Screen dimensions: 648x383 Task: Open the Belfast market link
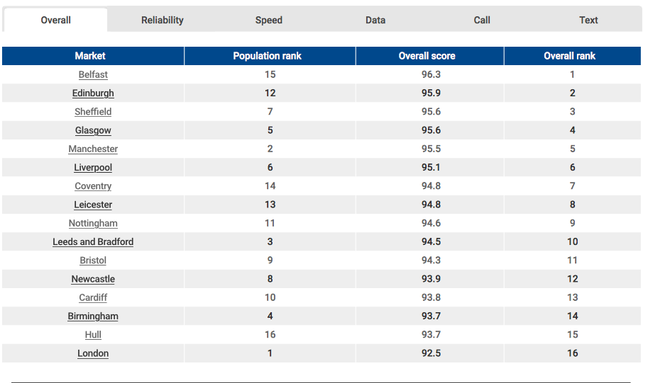point(93,74)
